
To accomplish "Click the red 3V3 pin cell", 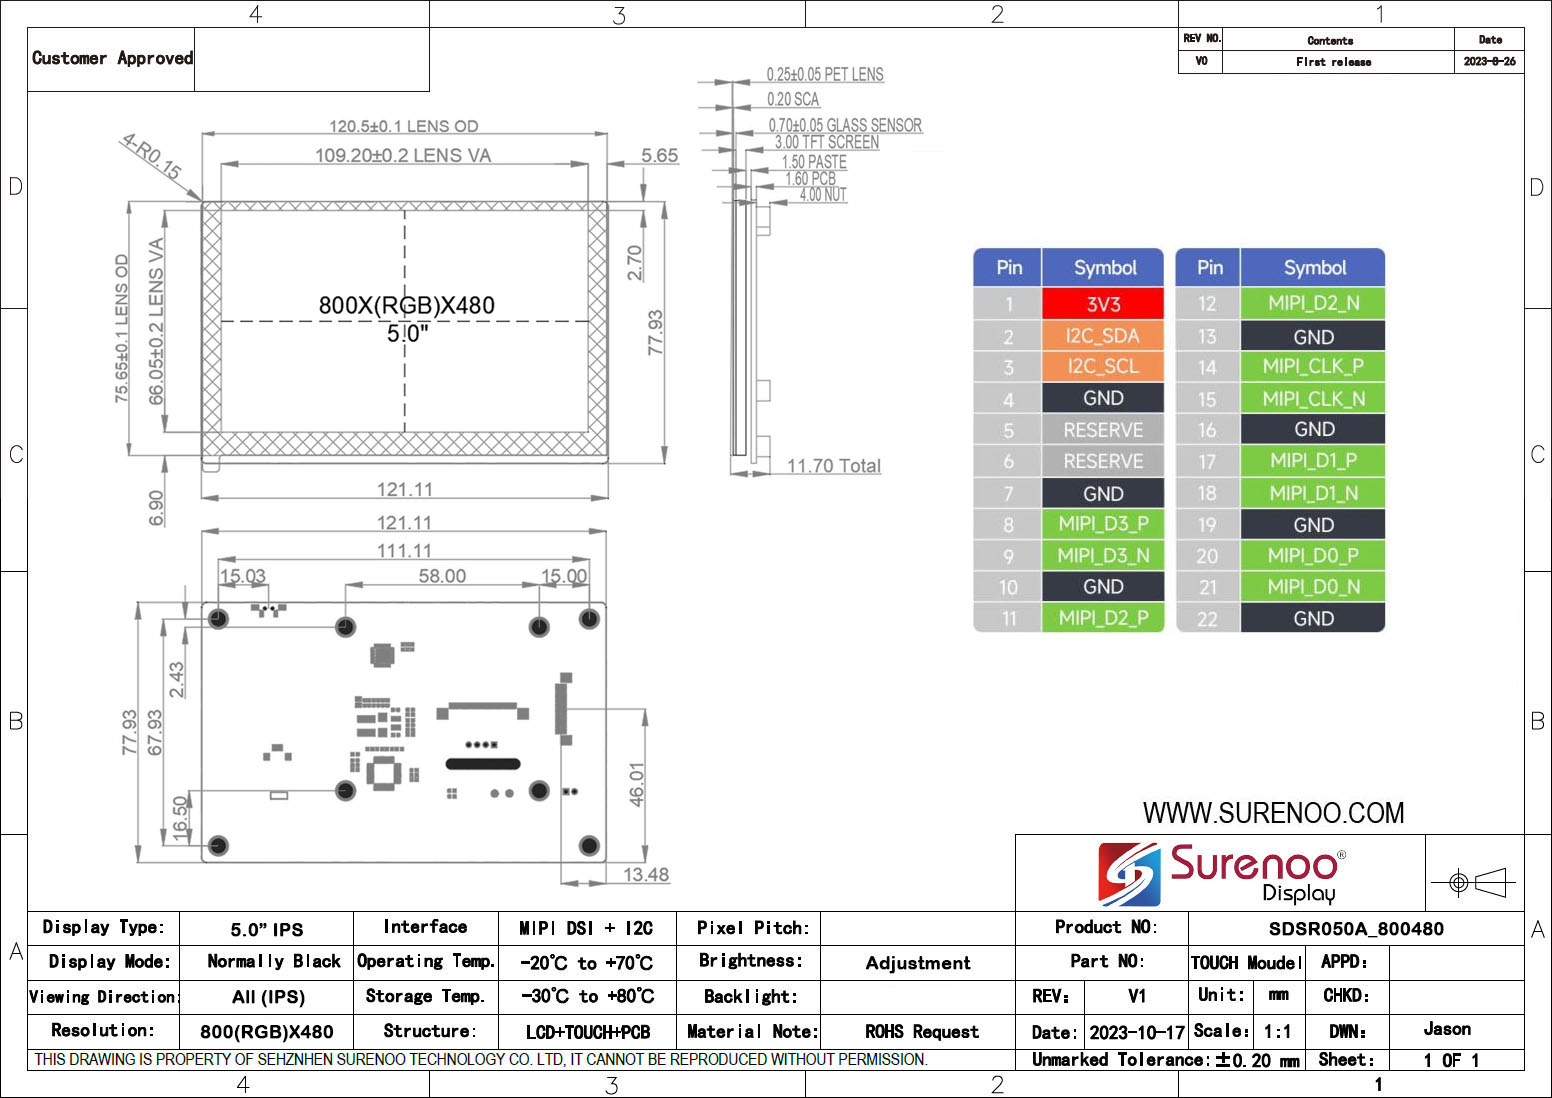I will (x=1103, y=304).
